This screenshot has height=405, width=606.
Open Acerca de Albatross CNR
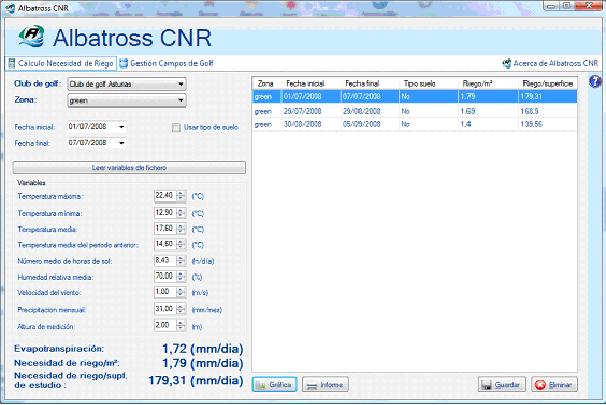pyautogui.click(x=550, y=63)
